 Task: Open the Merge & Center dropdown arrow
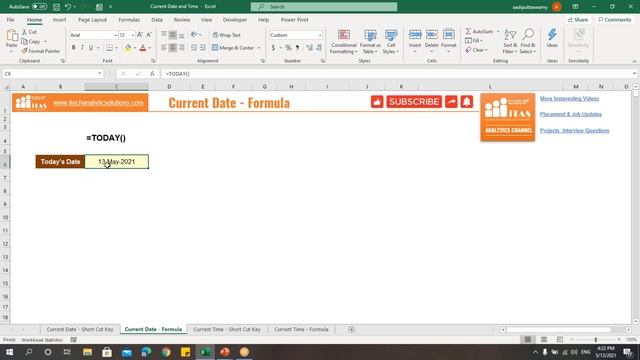[259, 48]
